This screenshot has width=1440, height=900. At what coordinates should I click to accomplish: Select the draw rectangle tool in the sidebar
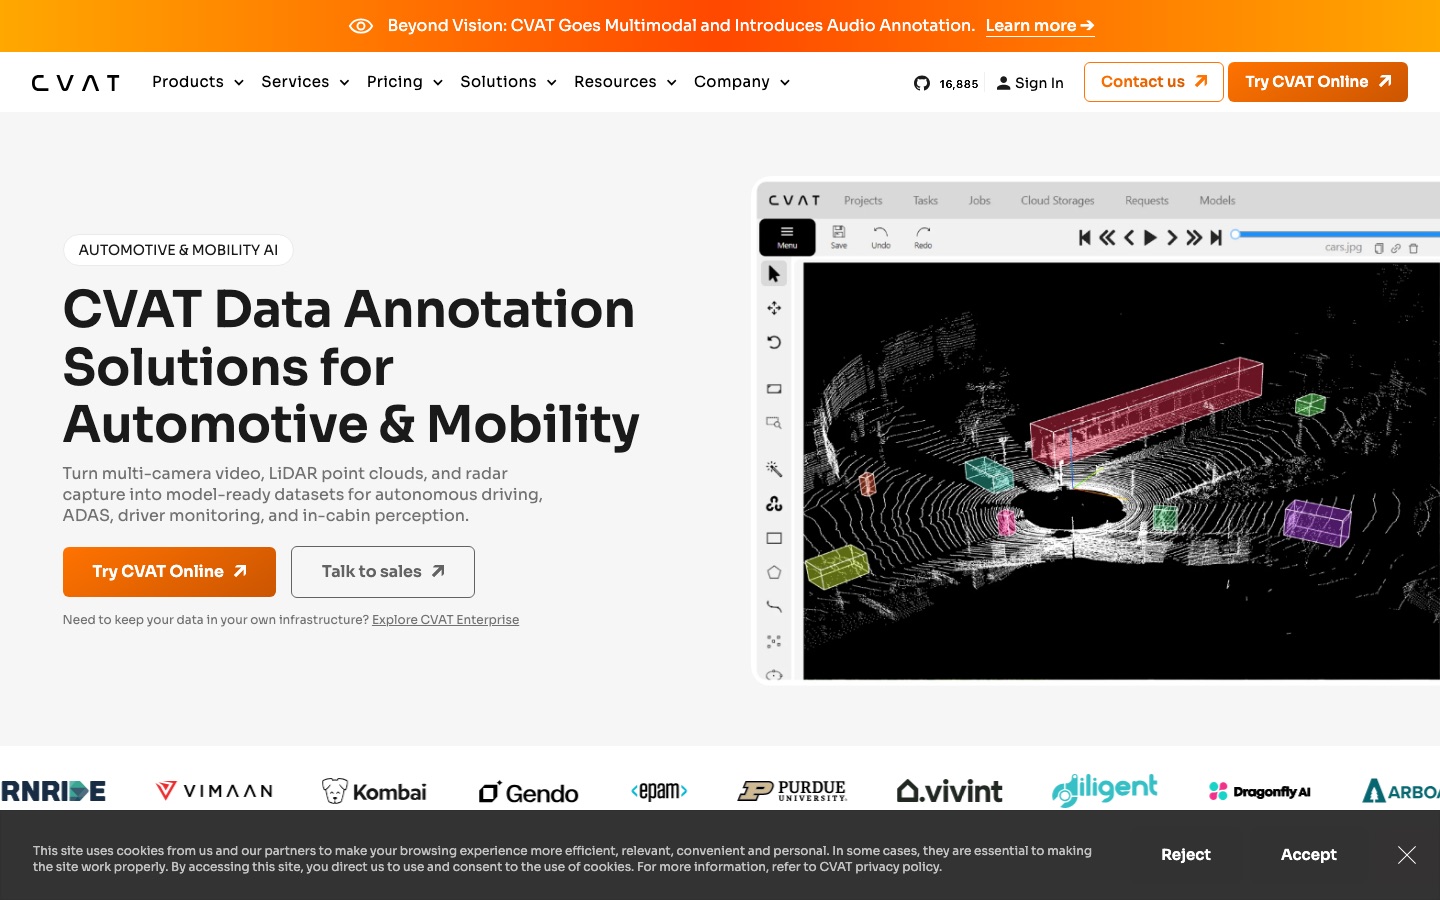coord(774,538)
